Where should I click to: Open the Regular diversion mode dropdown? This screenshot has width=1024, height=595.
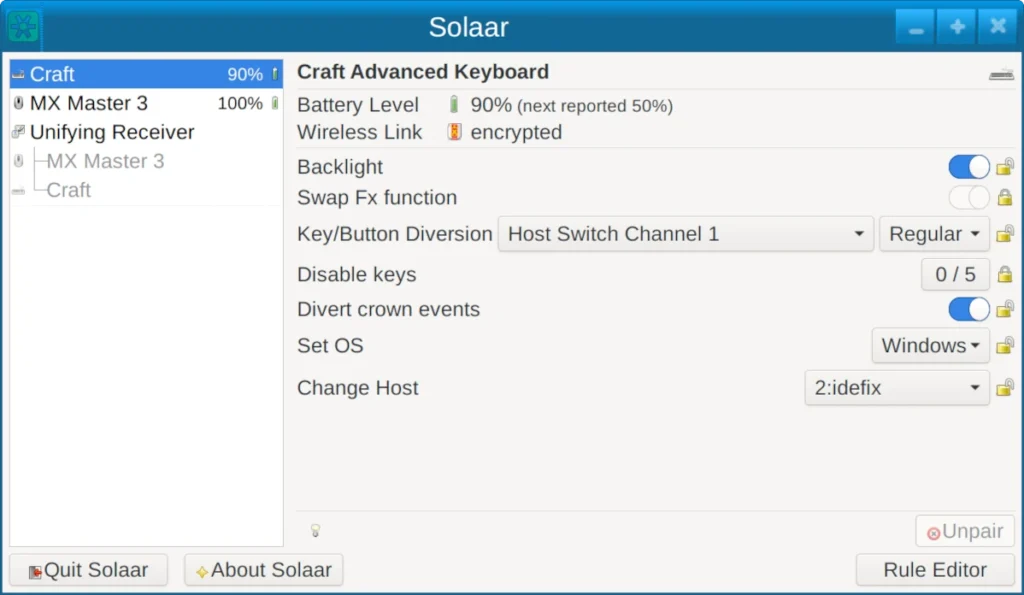(934, 234)
